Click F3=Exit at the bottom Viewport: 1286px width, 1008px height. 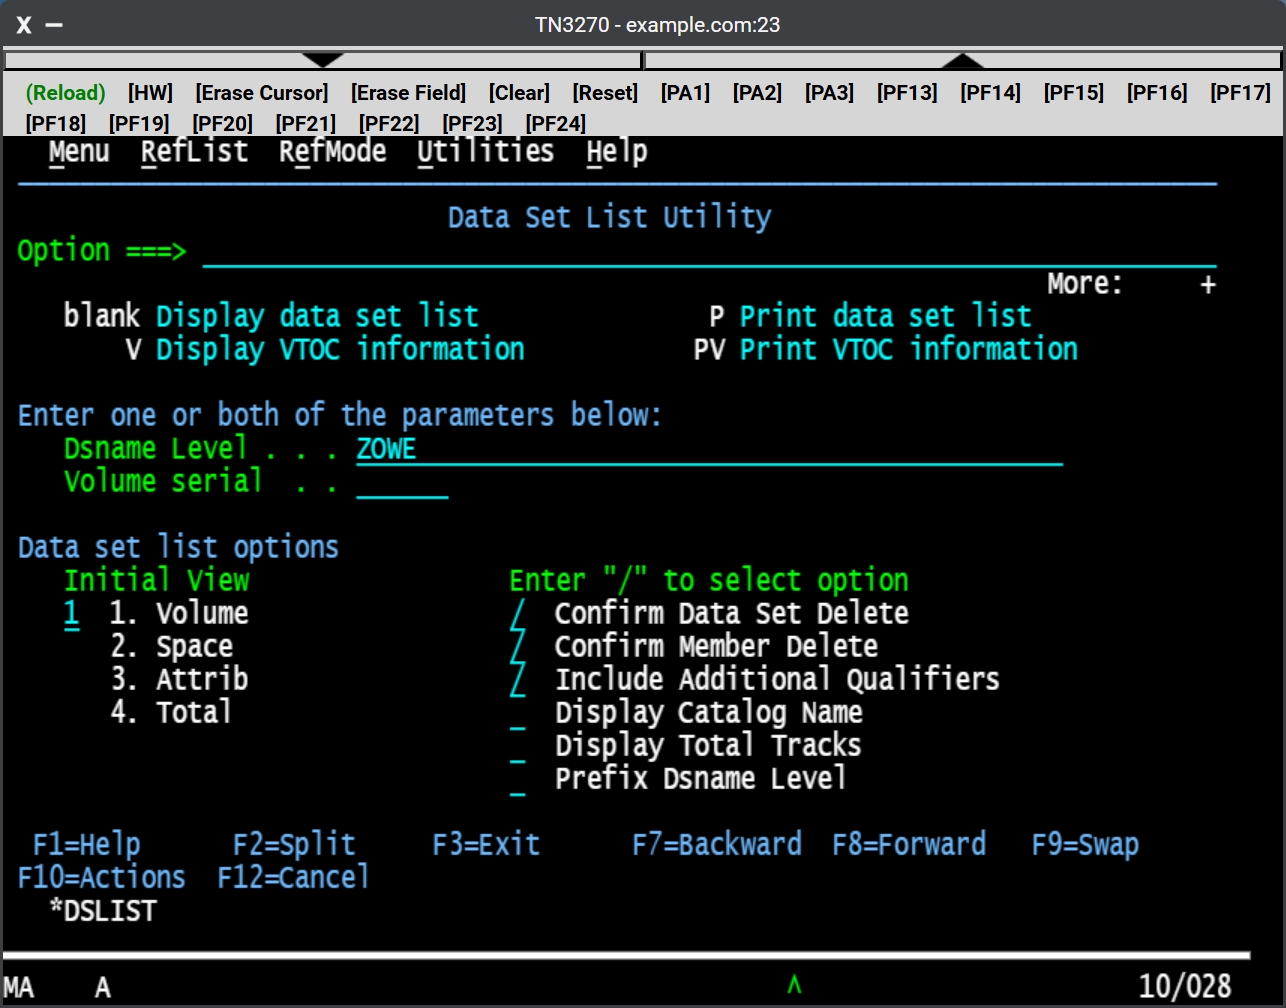(486, 844)
